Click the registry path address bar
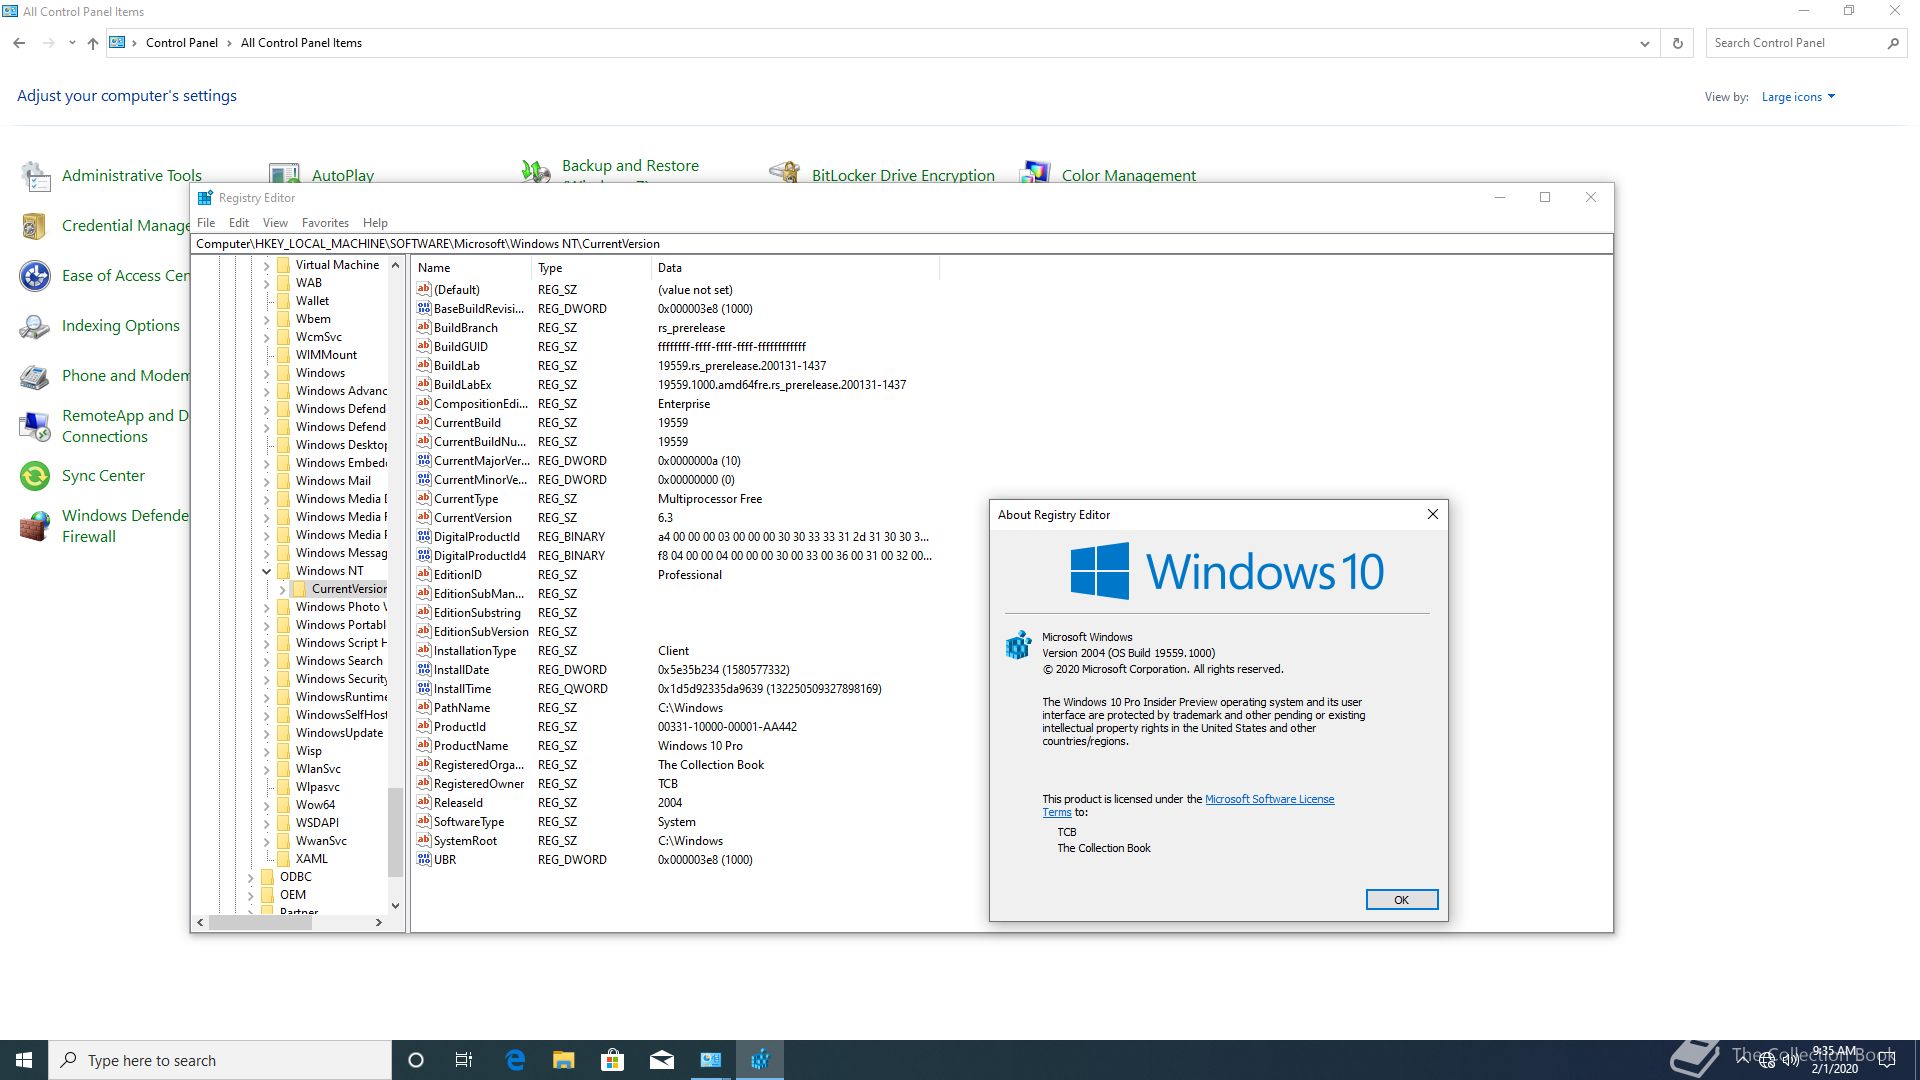The width and height of the screenshot is (1920, 1080). (901, 244)
